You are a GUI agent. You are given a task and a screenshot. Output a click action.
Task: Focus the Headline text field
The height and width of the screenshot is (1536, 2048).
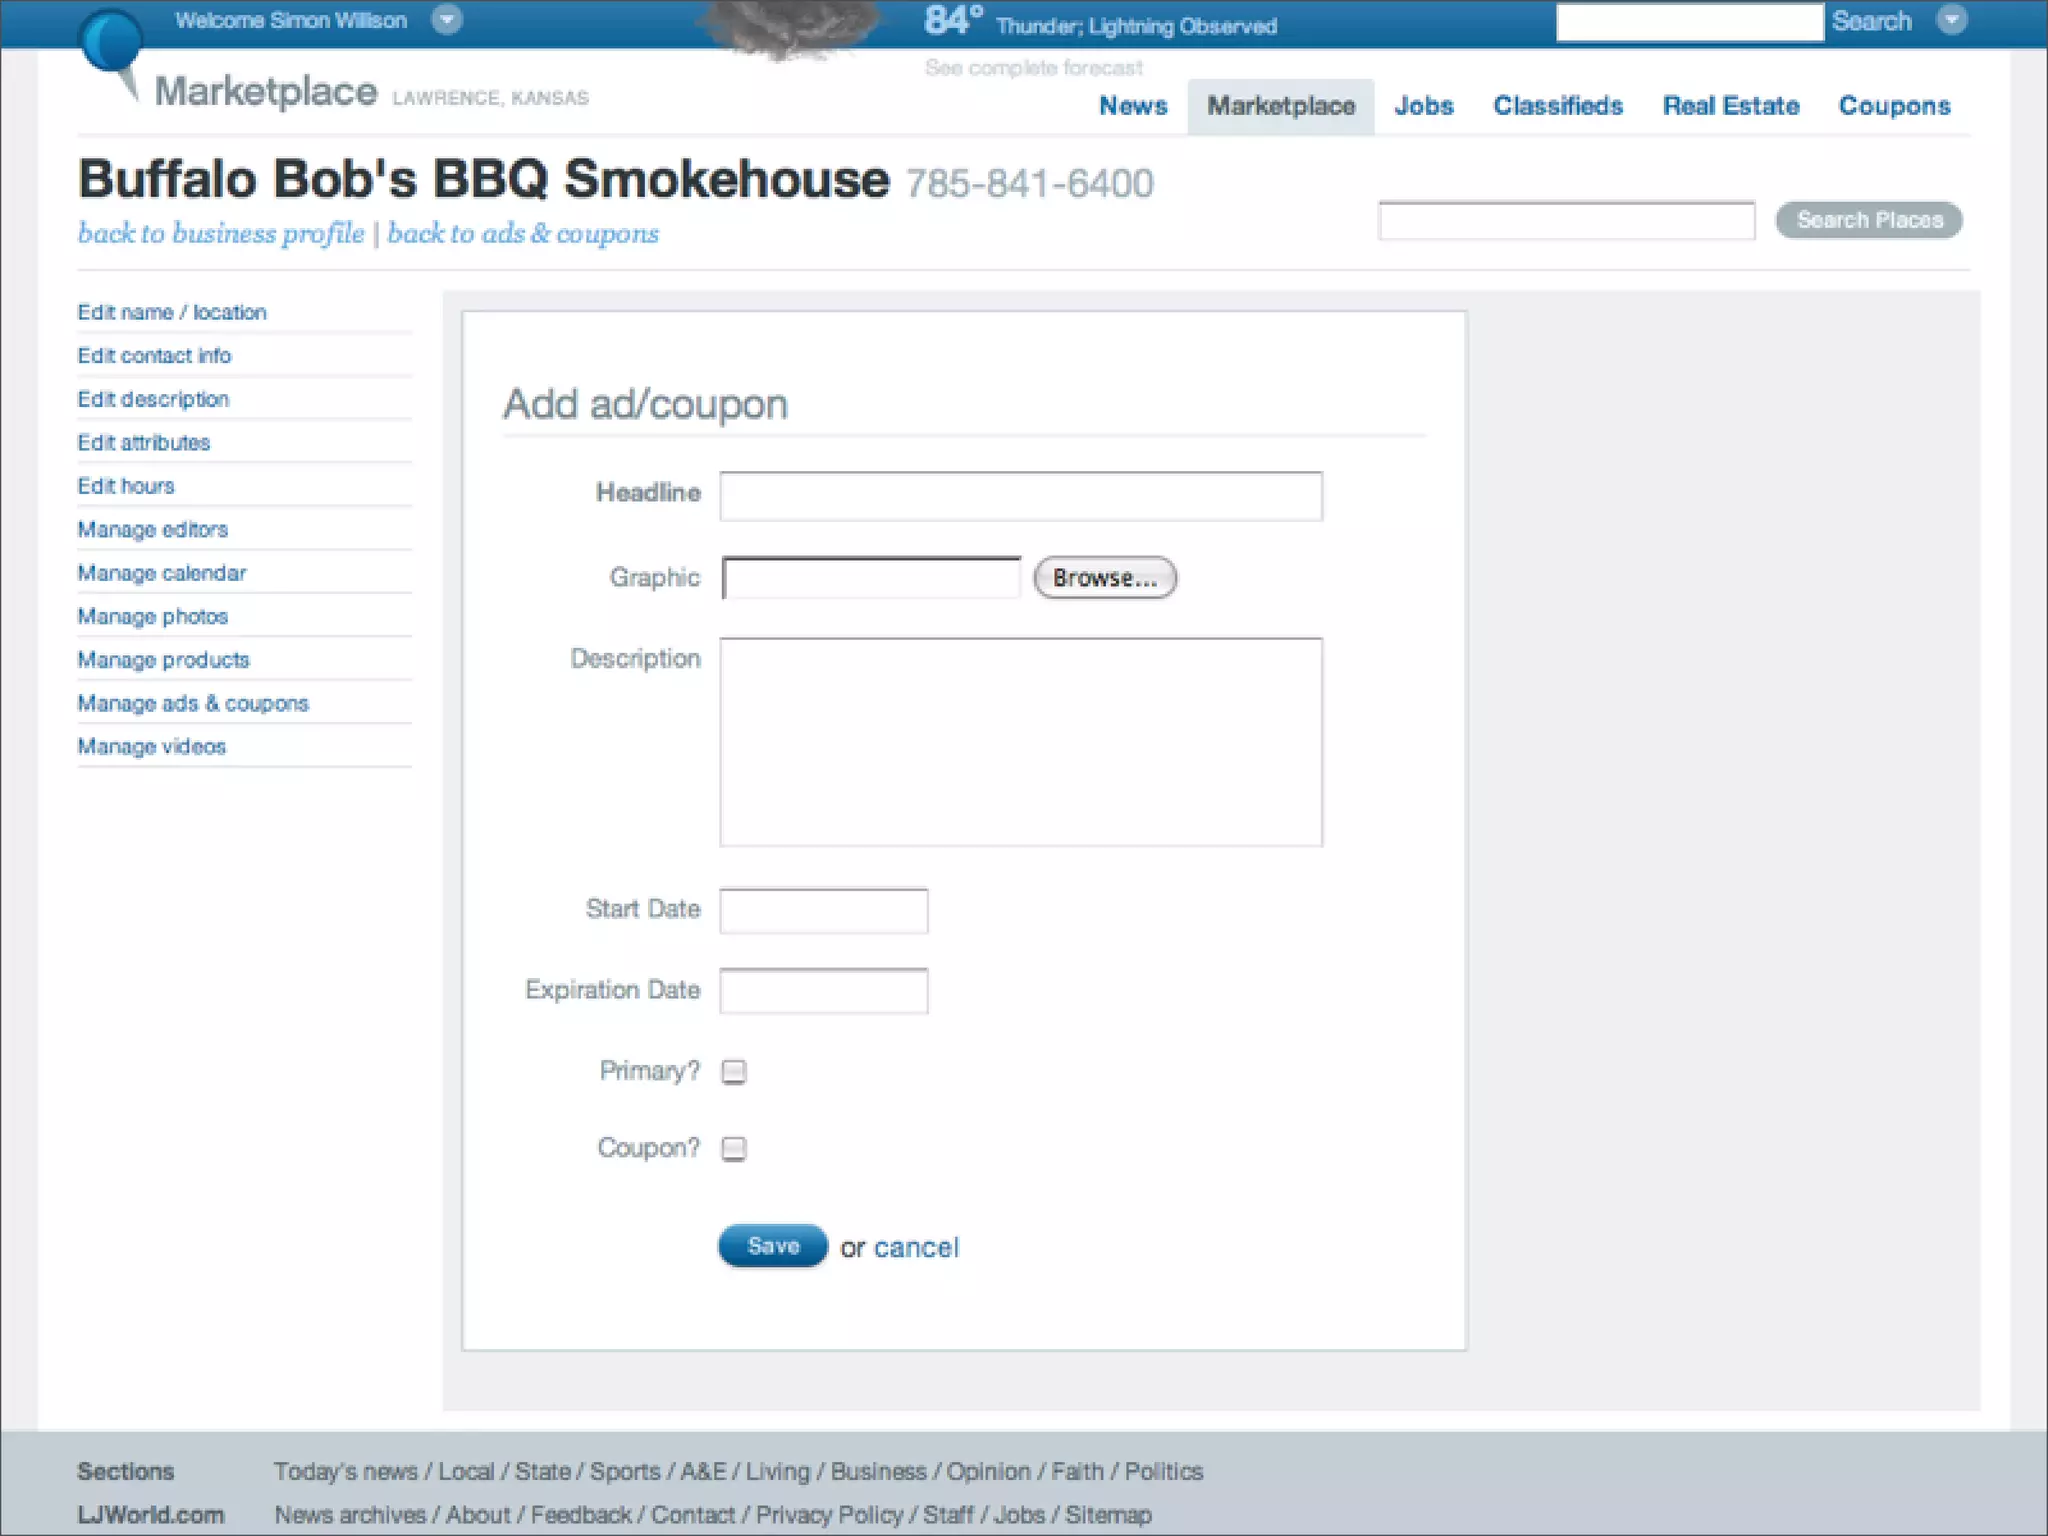pos(1021,496)
